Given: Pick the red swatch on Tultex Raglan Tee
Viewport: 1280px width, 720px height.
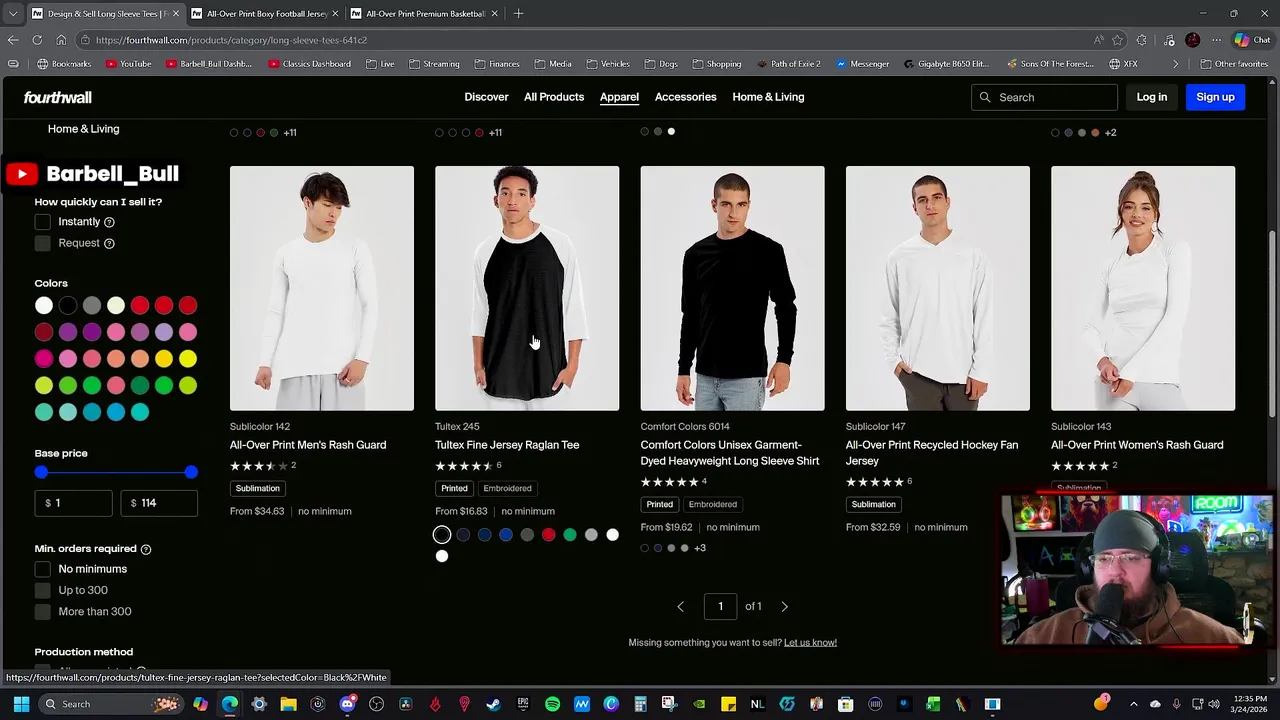Looking at the screenshot, I should tap(548, 535).
